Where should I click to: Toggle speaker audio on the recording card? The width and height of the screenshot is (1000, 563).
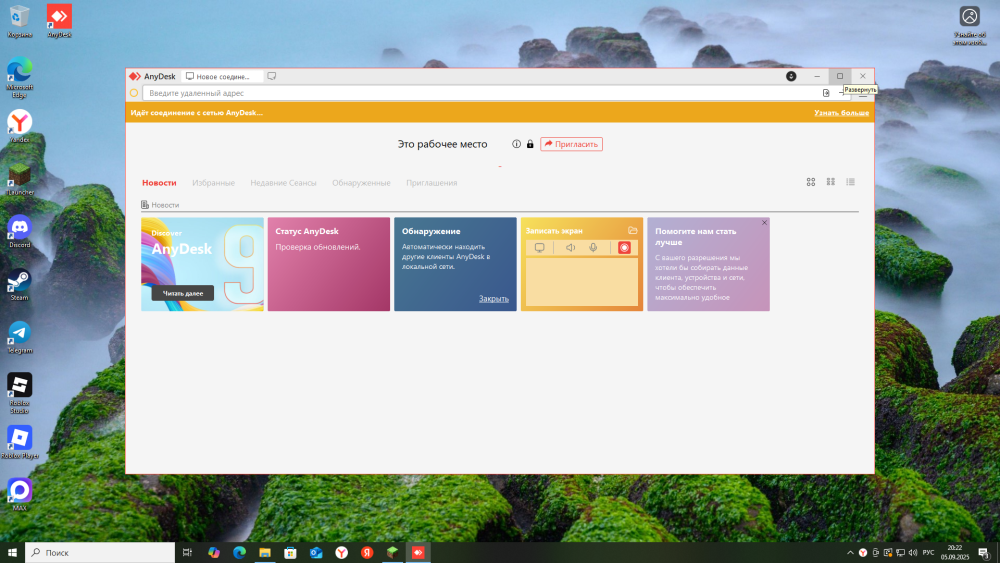point(570,247)
